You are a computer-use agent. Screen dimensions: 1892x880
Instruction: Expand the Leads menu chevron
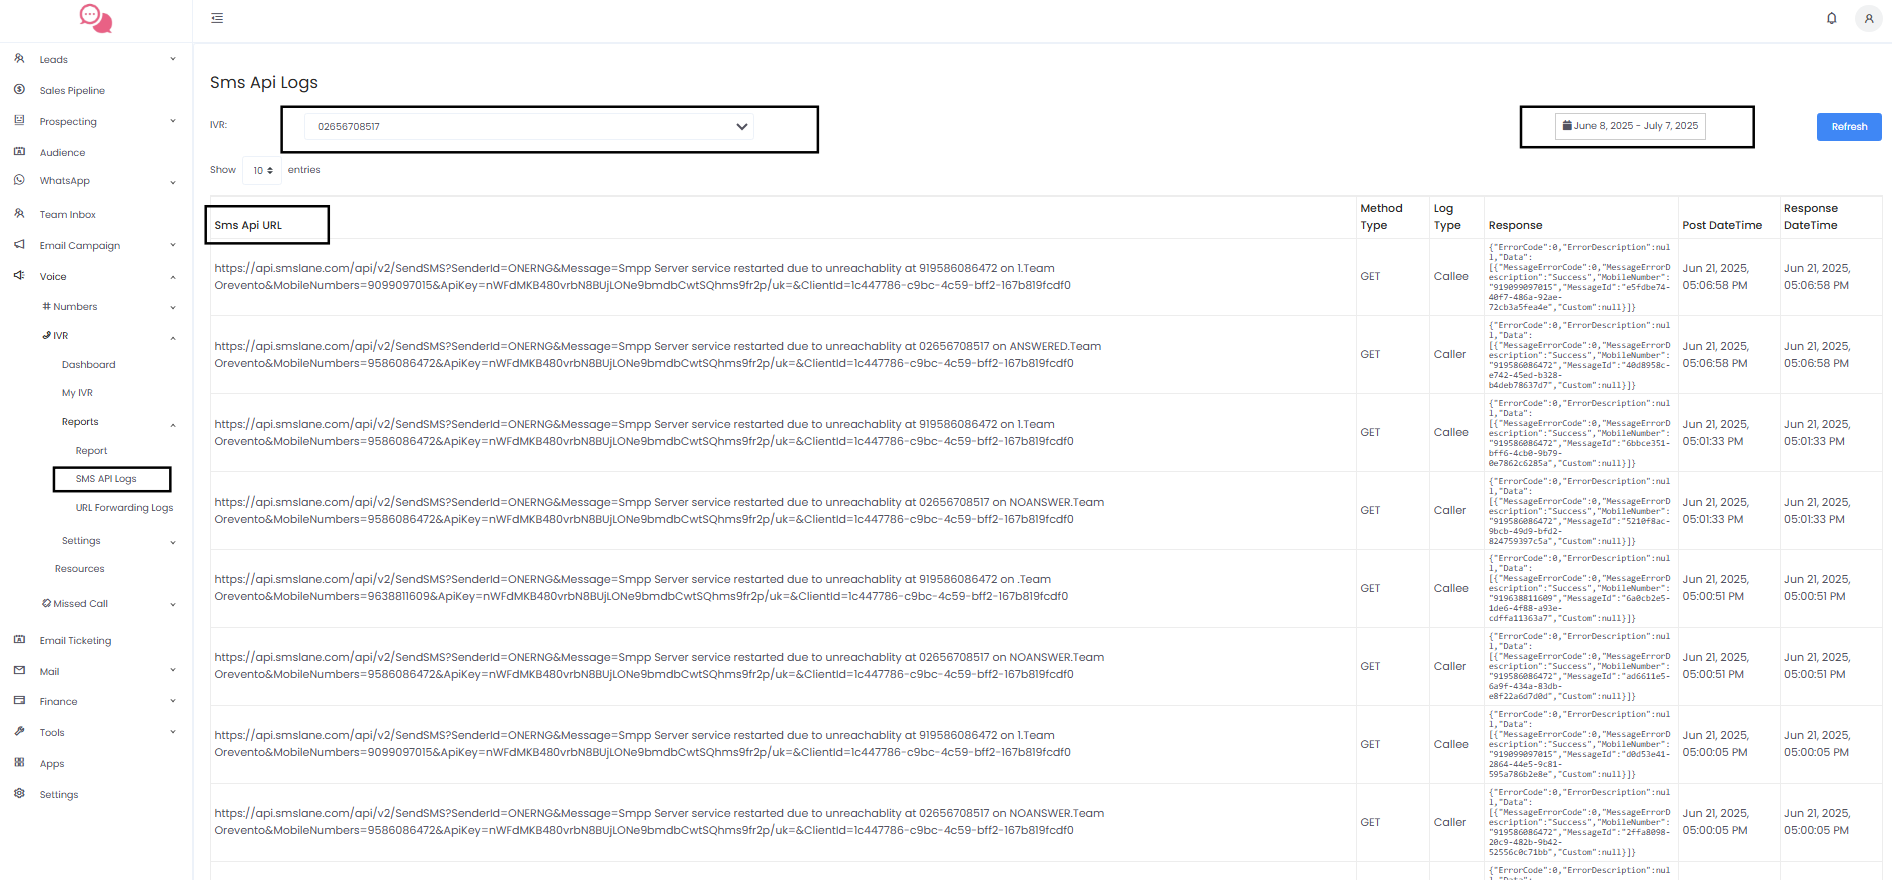[x=173, y=59]
